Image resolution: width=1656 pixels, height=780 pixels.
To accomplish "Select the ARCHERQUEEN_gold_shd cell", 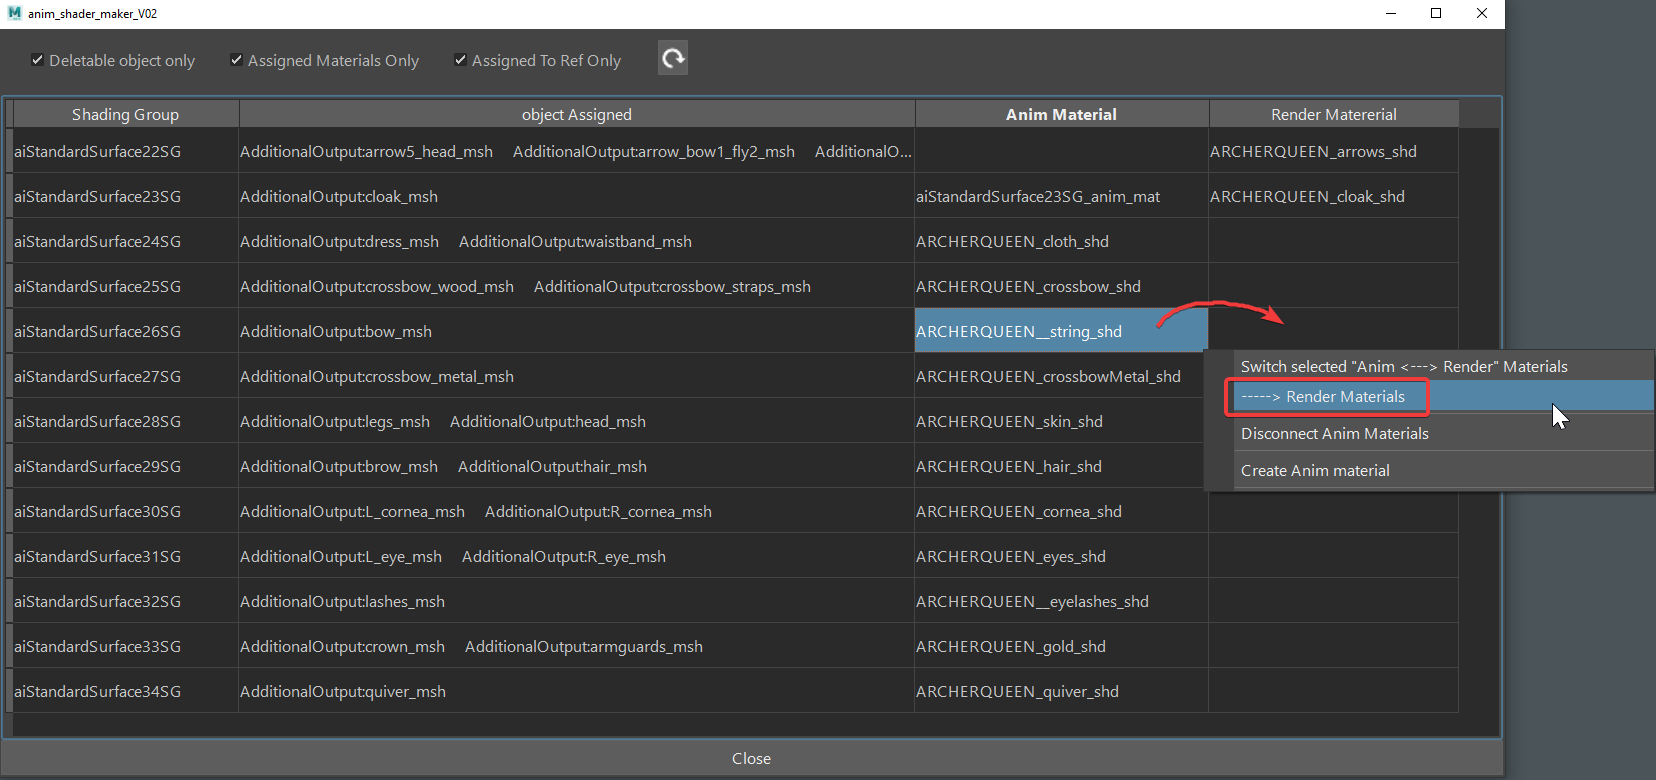I will [x=1062, y=646].
